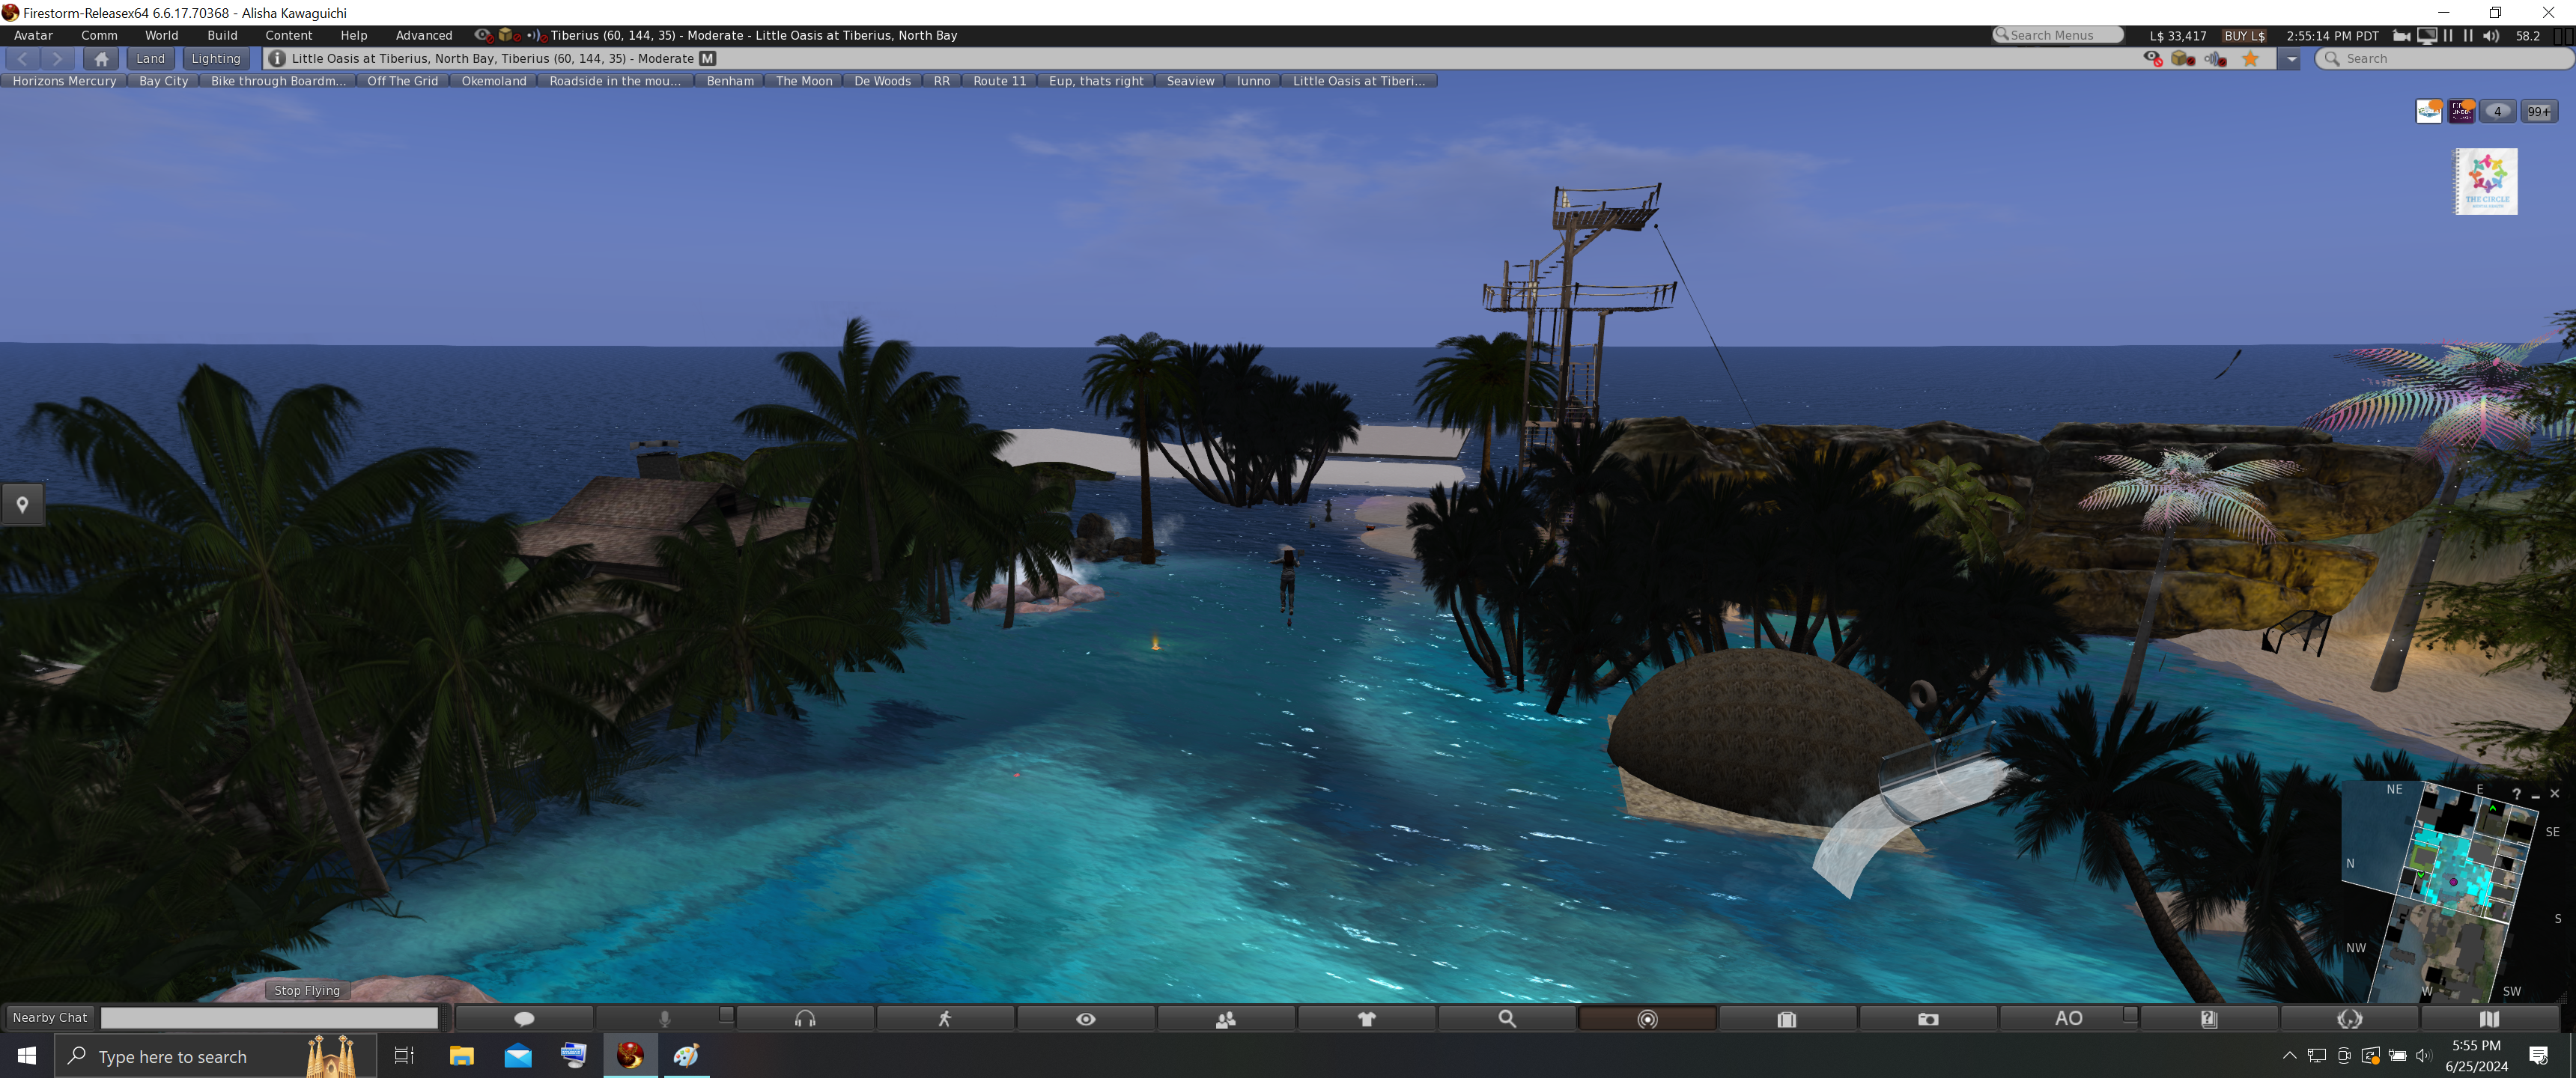Pause stream with second pause icon
The height and width of the screenshot is (1078, 2576).
2468,35
